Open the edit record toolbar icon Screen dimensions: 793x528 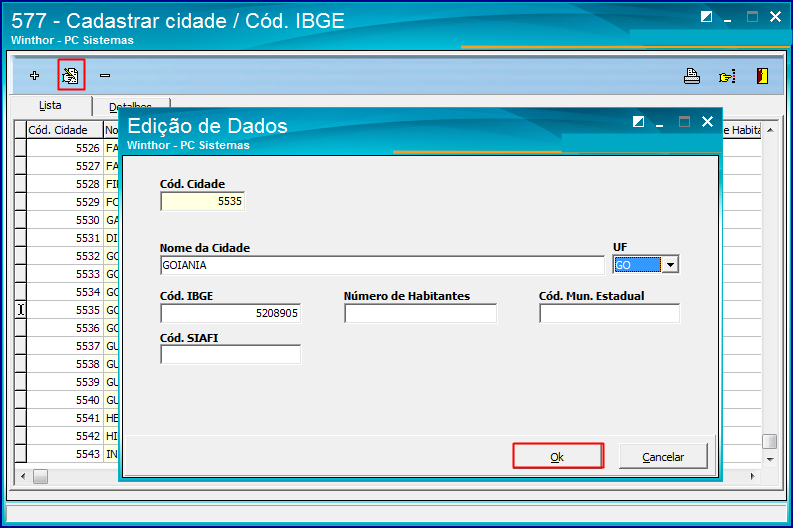(70, 76)
